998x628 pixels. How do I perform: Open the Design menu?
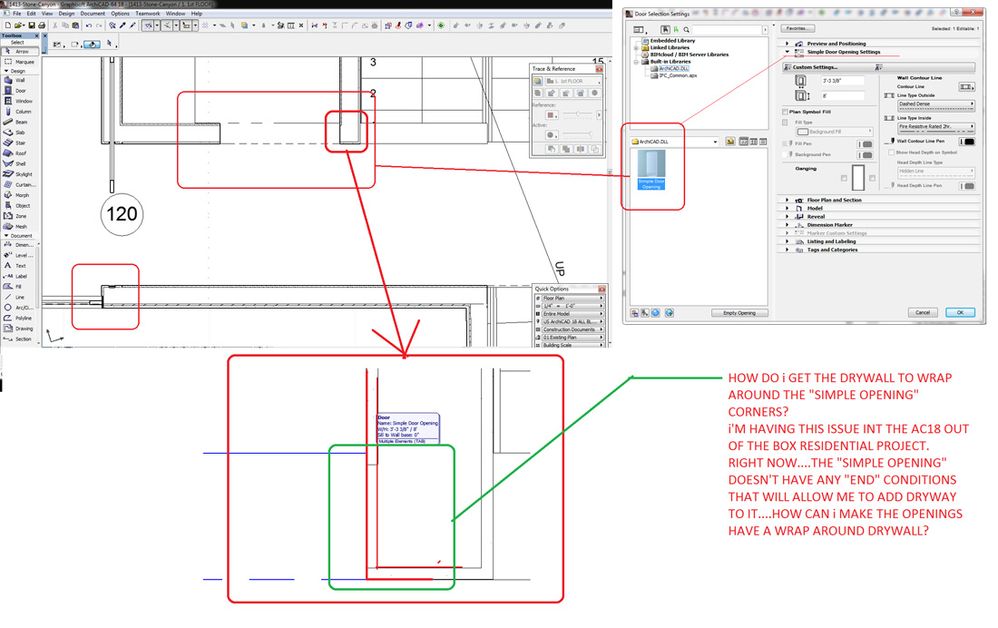[66, 13]
